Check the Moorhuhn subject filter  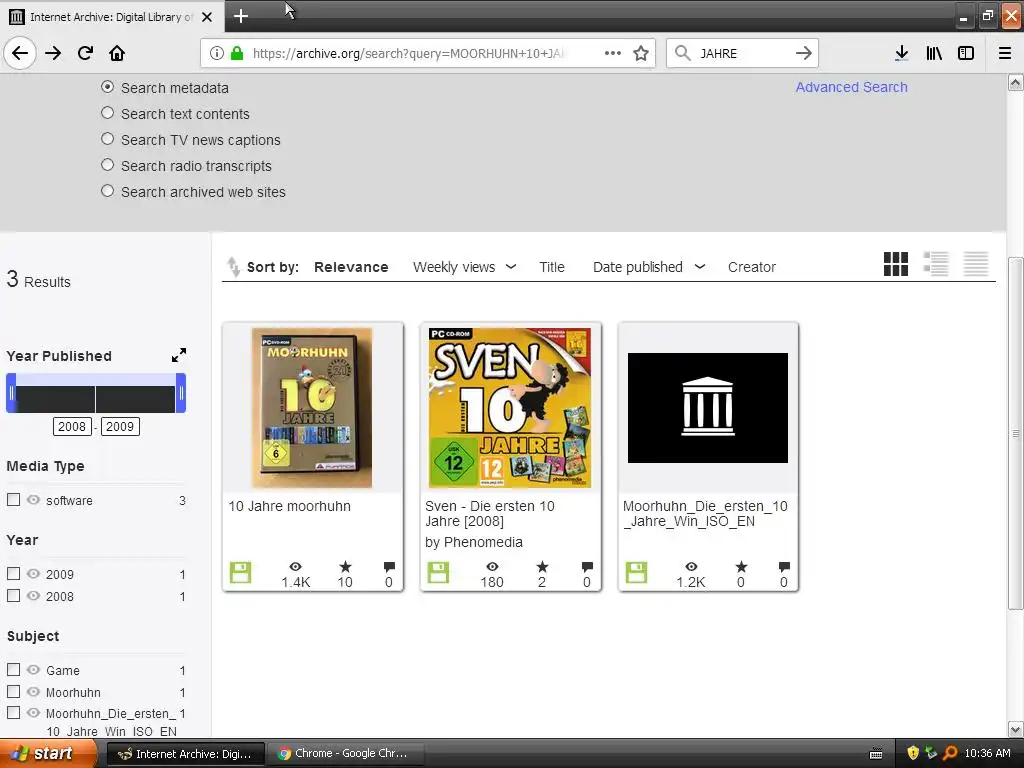point(13,691)
